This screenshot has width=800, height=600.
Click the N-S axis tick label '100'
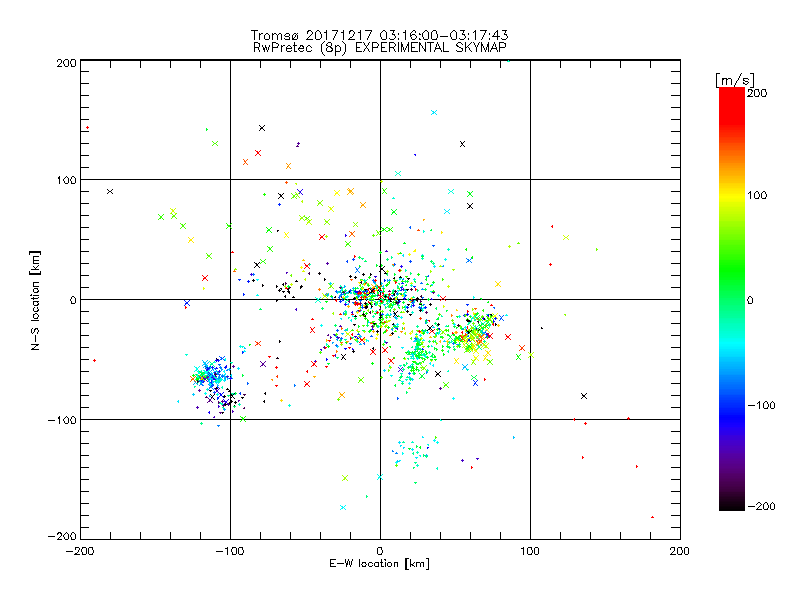point(66,180)
